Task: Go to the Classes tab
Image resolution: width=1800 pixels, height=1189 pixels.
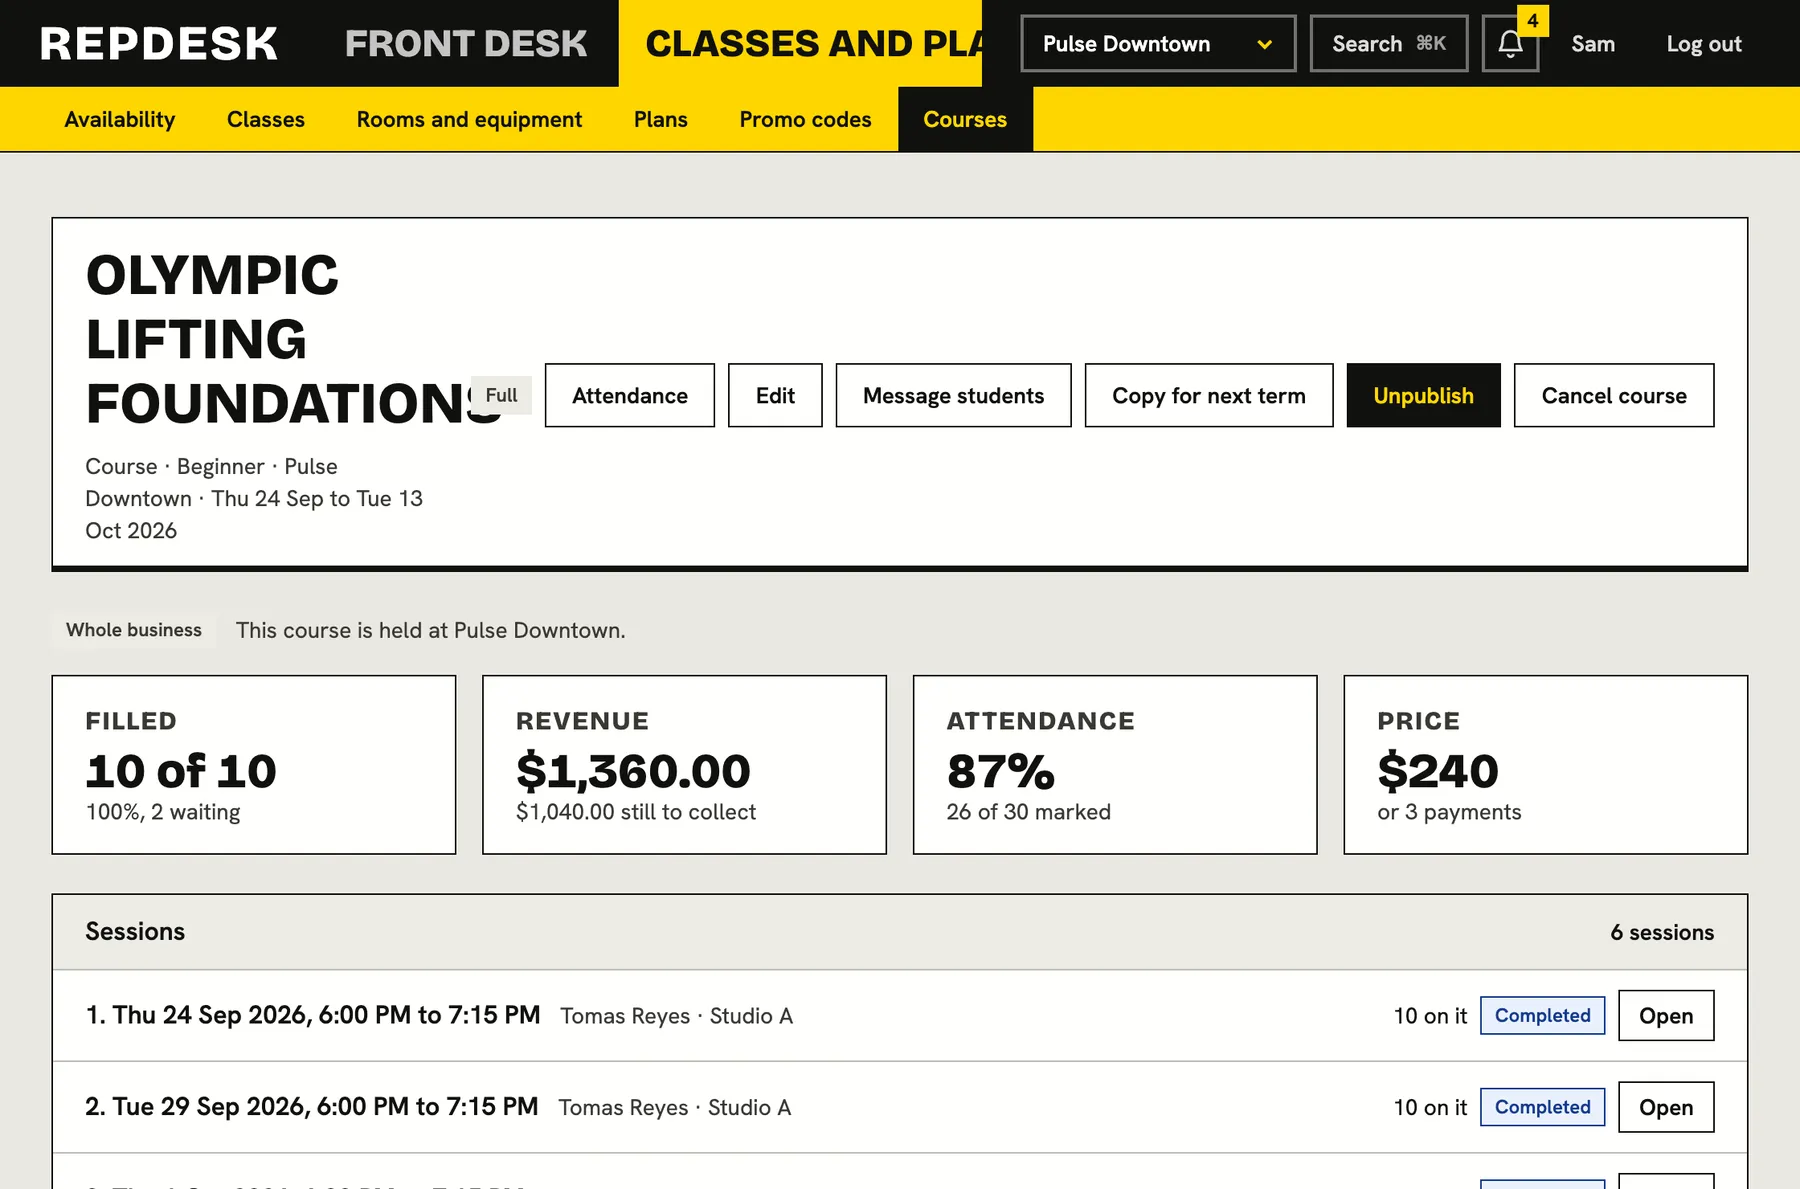Action: [x=266, y=119]
